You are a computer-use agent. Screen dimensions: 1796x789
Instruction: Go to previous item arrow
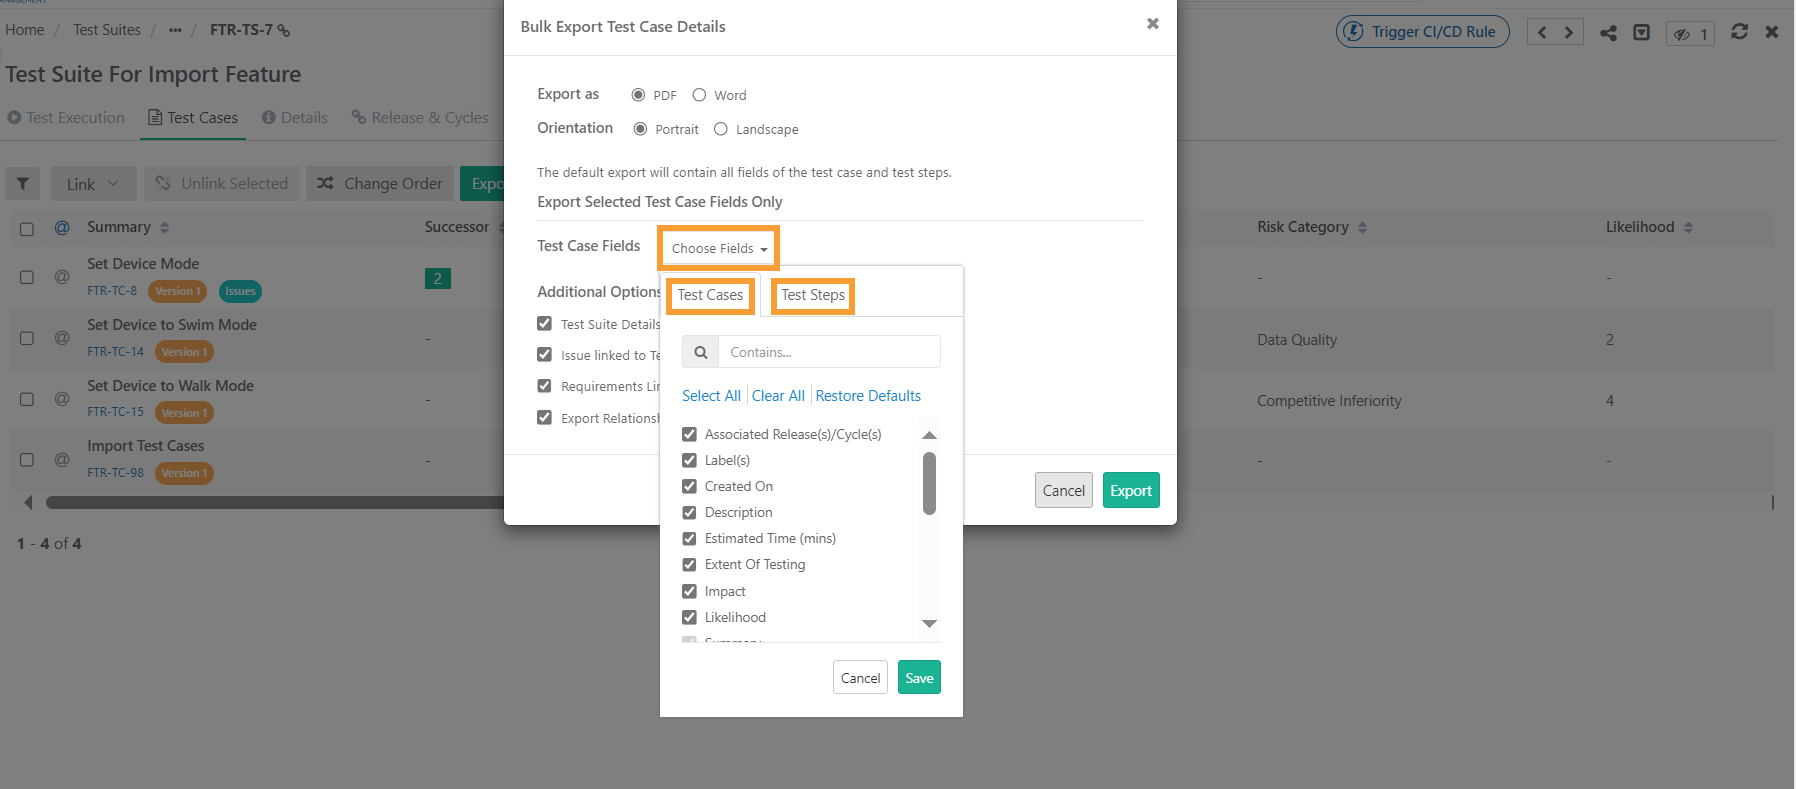1542,33
